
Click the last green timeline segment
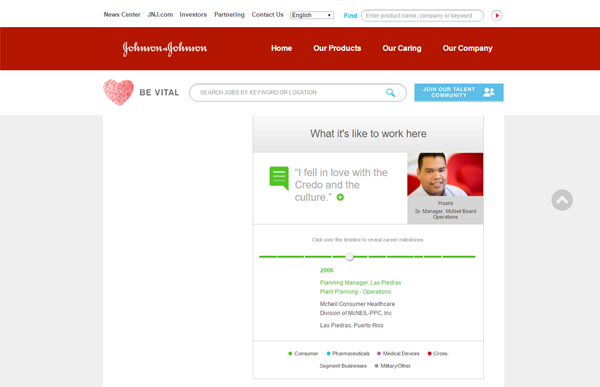(459, 256)
